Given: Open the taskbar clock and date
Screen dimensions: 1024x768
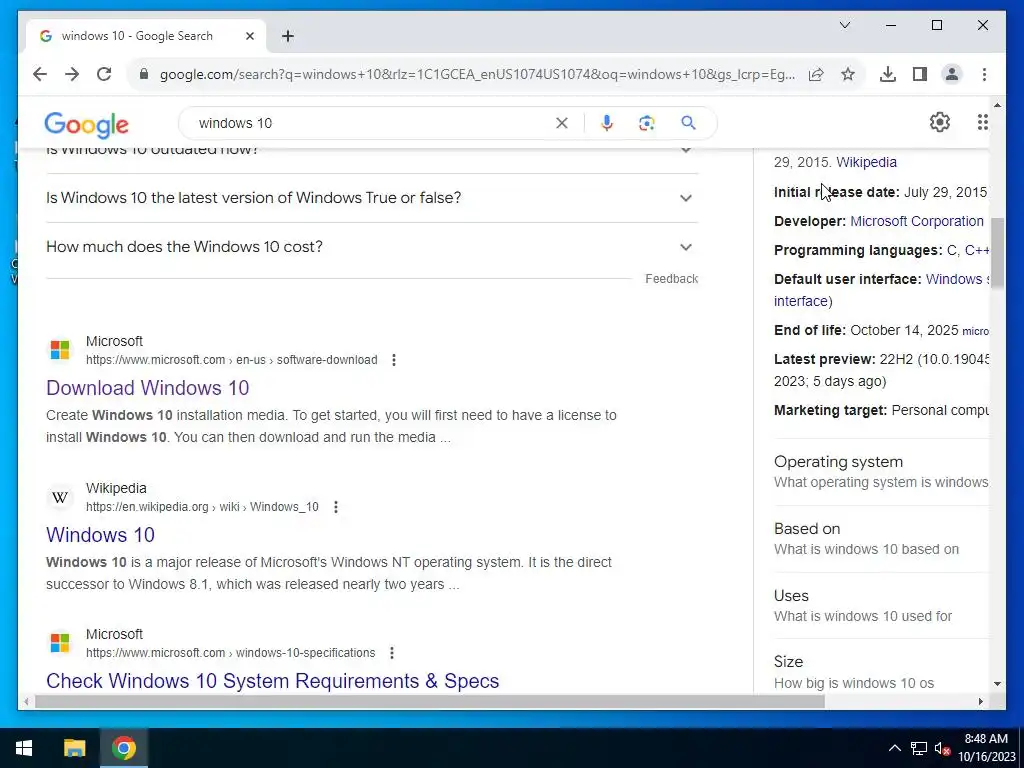Looking at the screenshot, I should click(x=986, y=748).
